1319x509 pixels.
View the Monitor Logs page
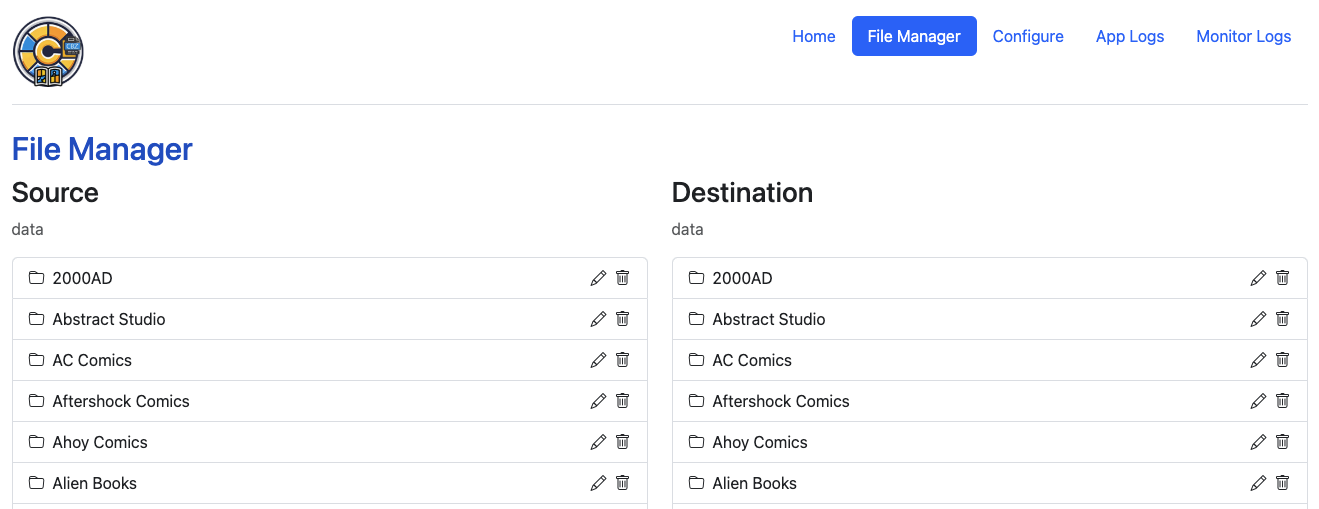(x=1243, y=36)
